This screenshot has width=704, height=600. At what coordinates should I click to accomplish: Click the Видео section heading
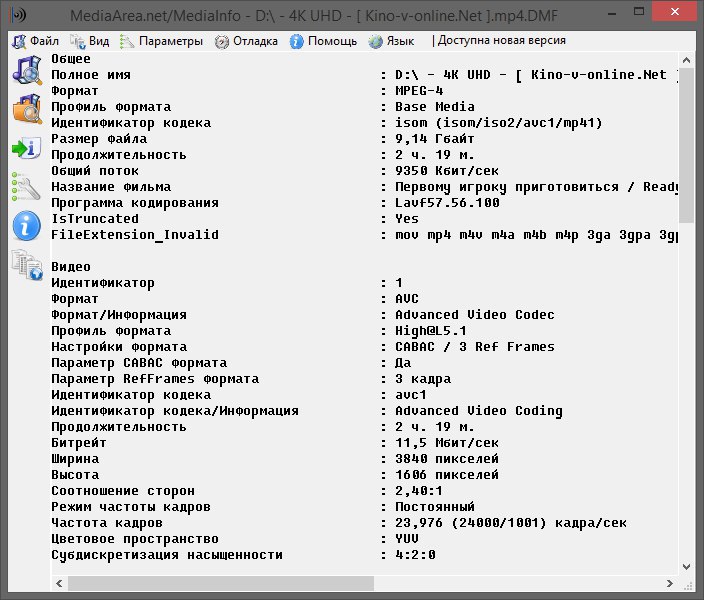click(71, 267)
